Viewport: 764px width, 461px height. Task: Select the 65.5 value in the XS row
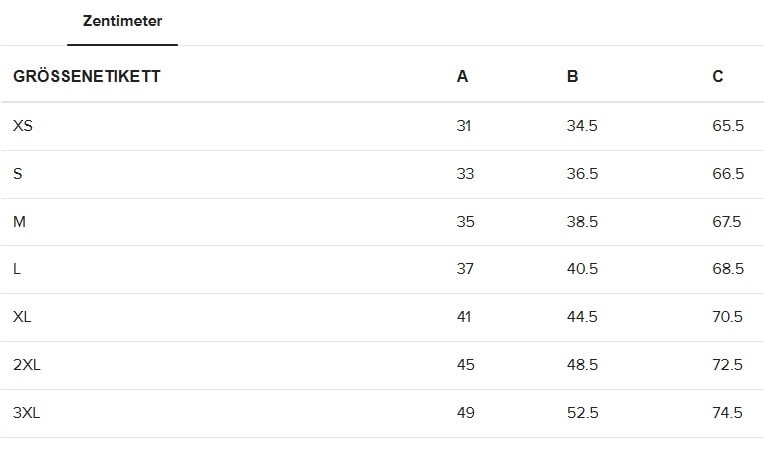tap(727, 126)
